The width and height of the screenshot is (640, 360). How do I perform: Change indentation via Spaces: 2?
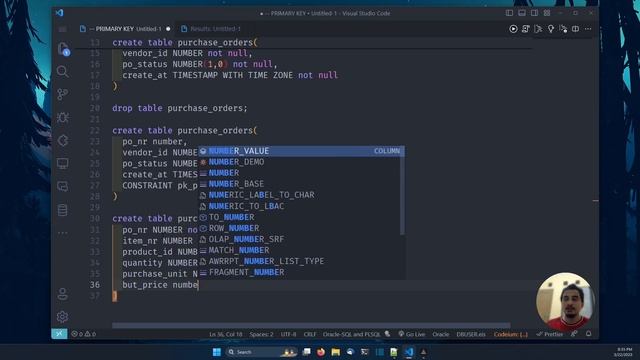coord(261,334)
